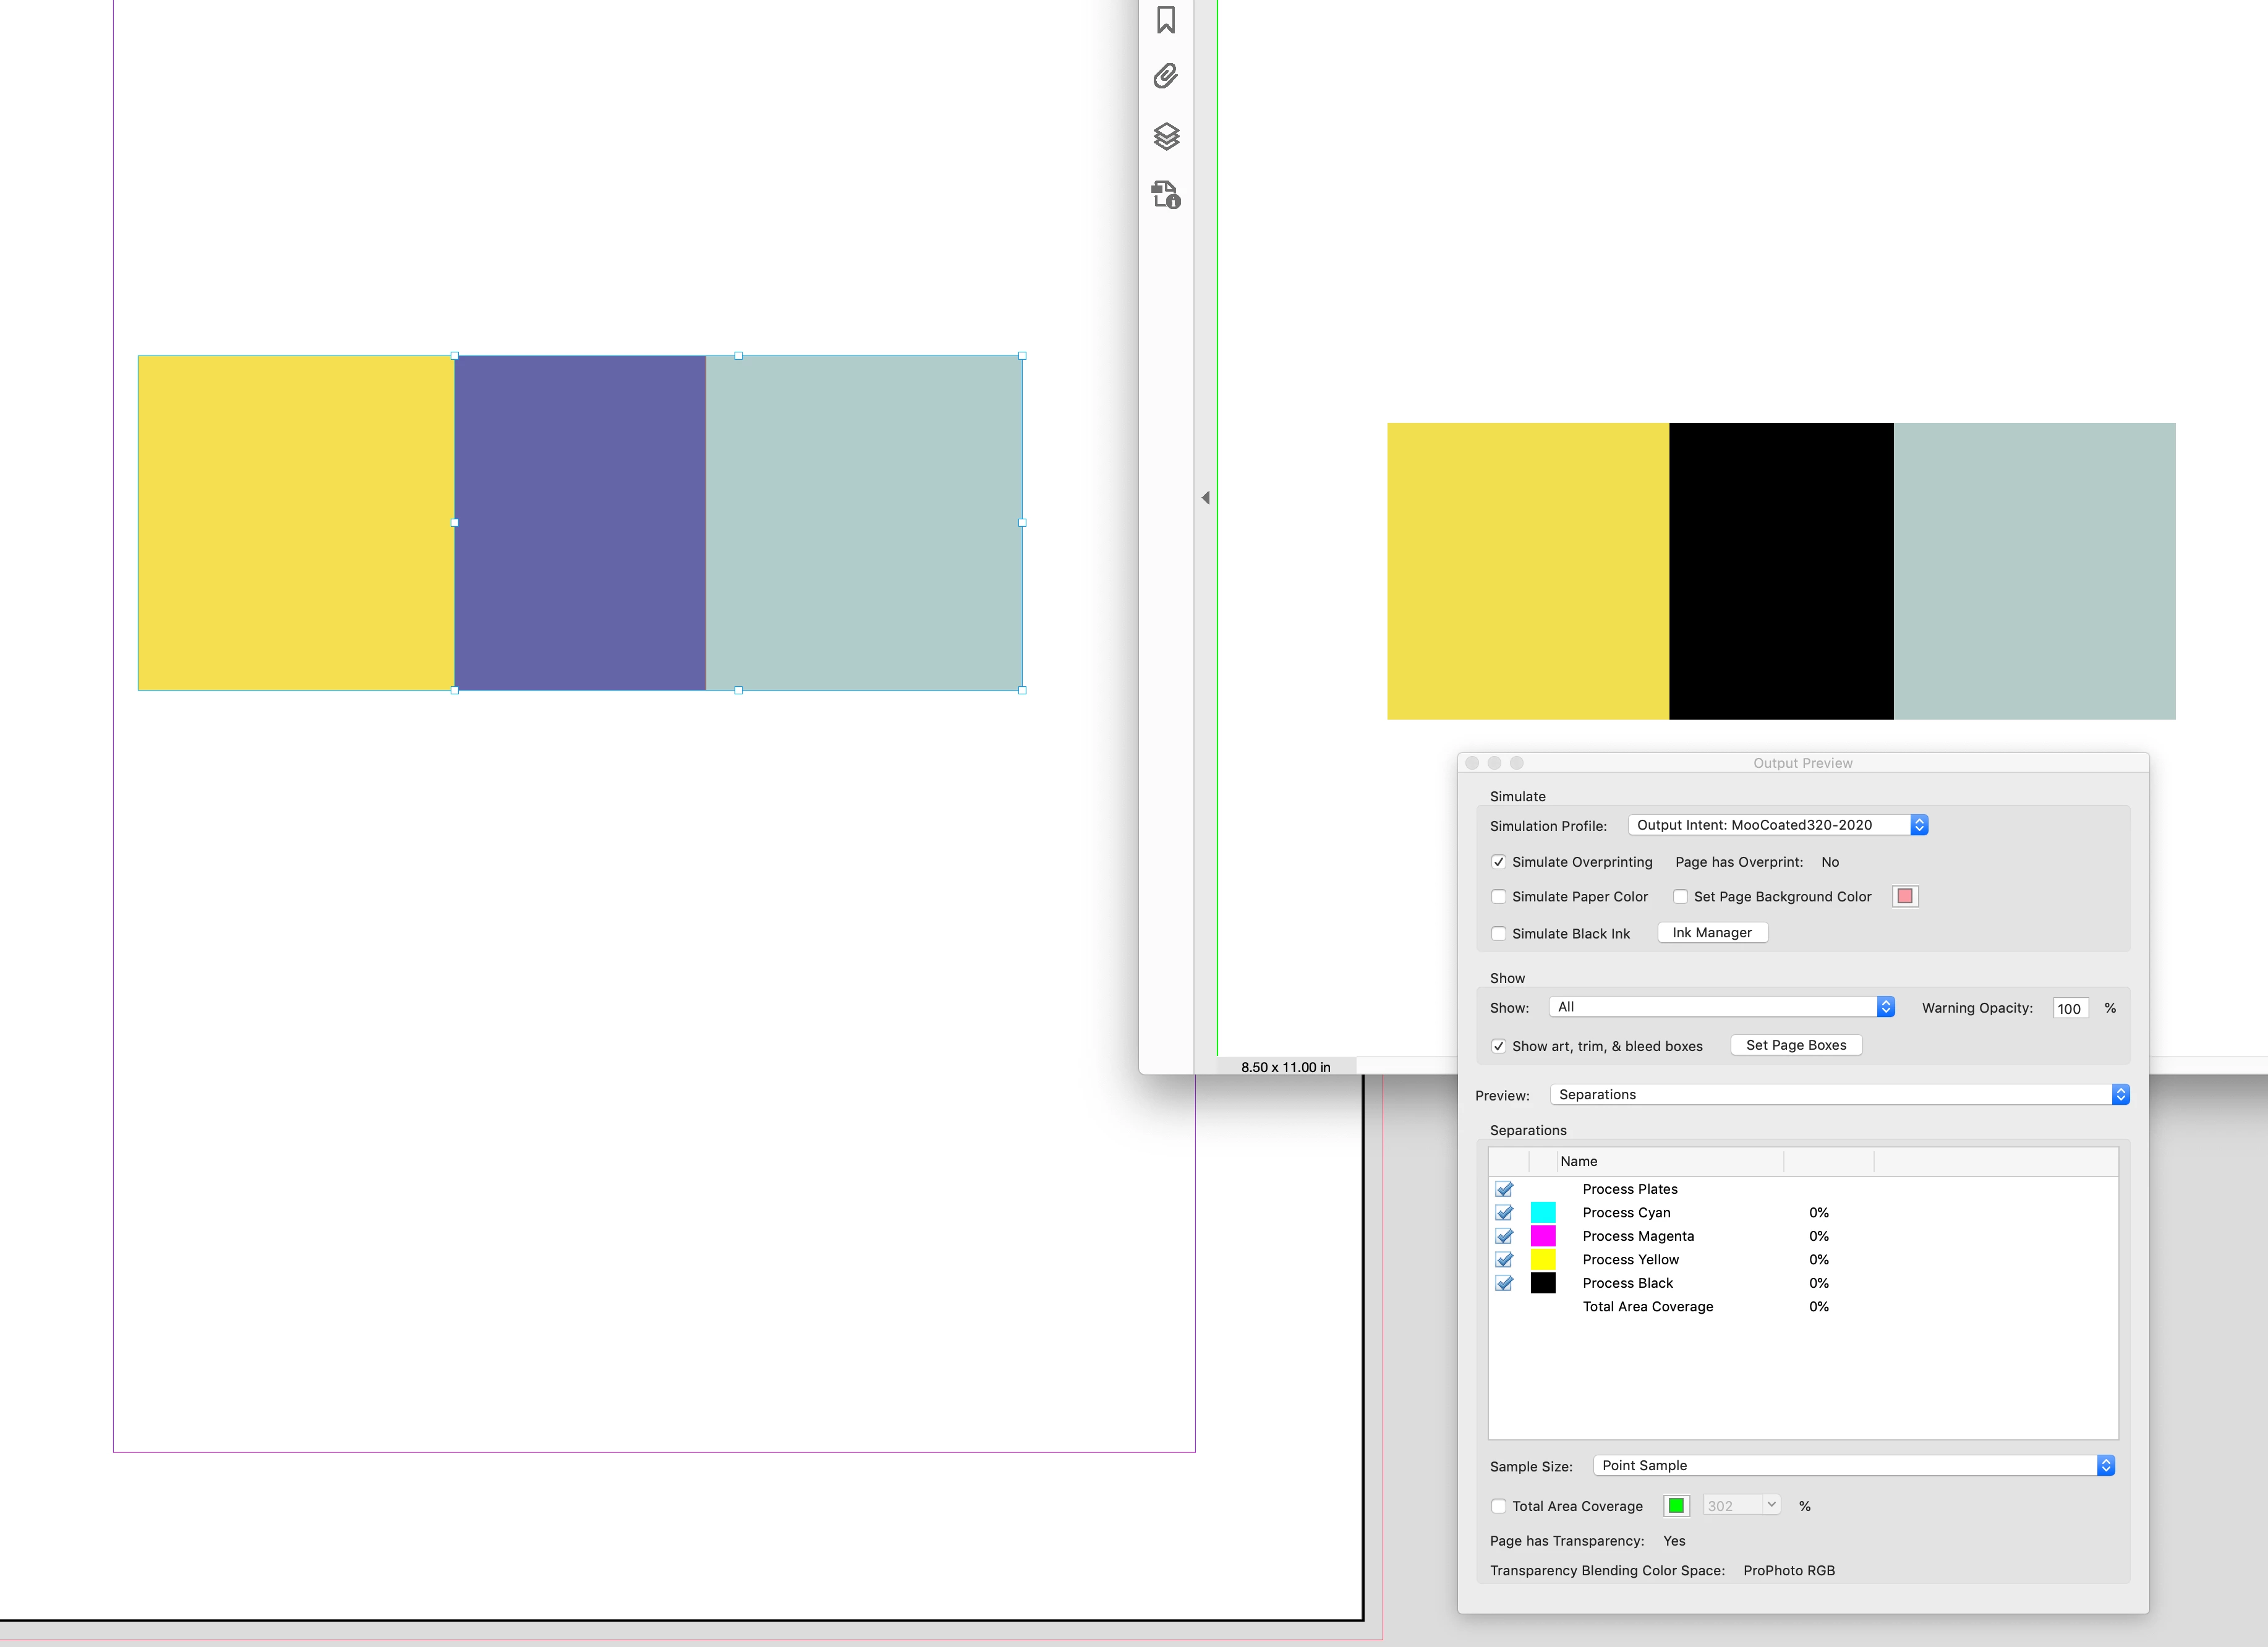Open the Attachments paperclip icon
Image resolution: width=2268 pixels, height=1647 pixels.
[1166, 76]
